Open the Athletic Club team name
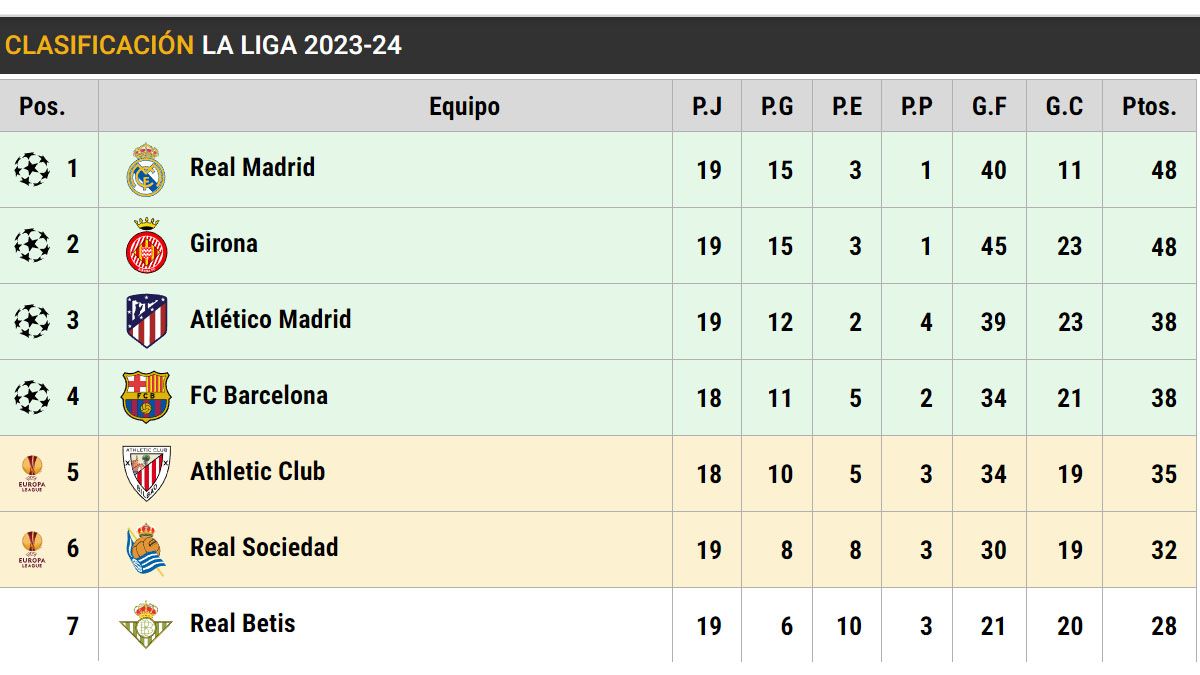 click(x=257, y=471)
